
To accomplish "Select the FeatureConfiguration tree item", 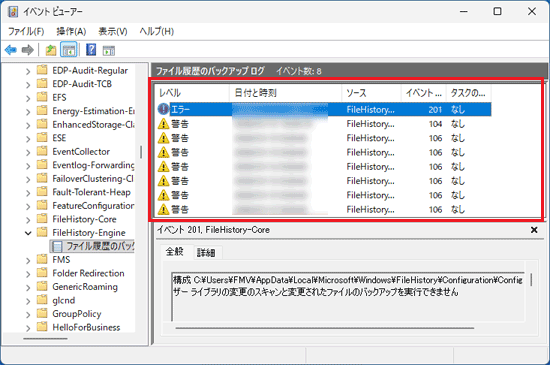I will click(93, 205).
